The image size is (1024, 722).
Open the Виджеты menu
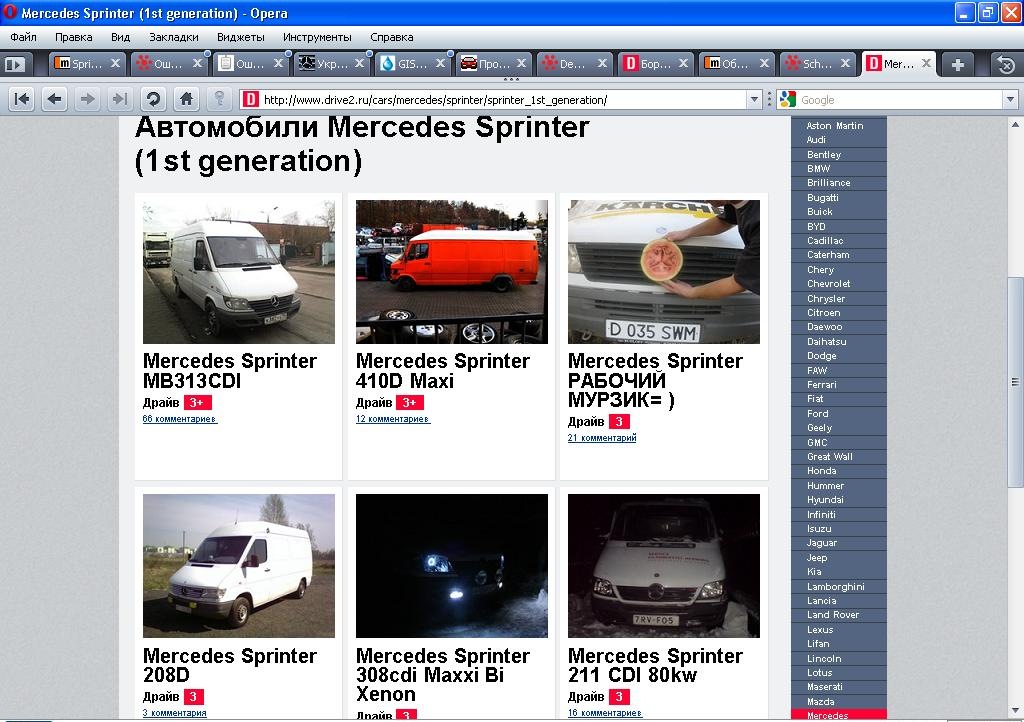240,37
